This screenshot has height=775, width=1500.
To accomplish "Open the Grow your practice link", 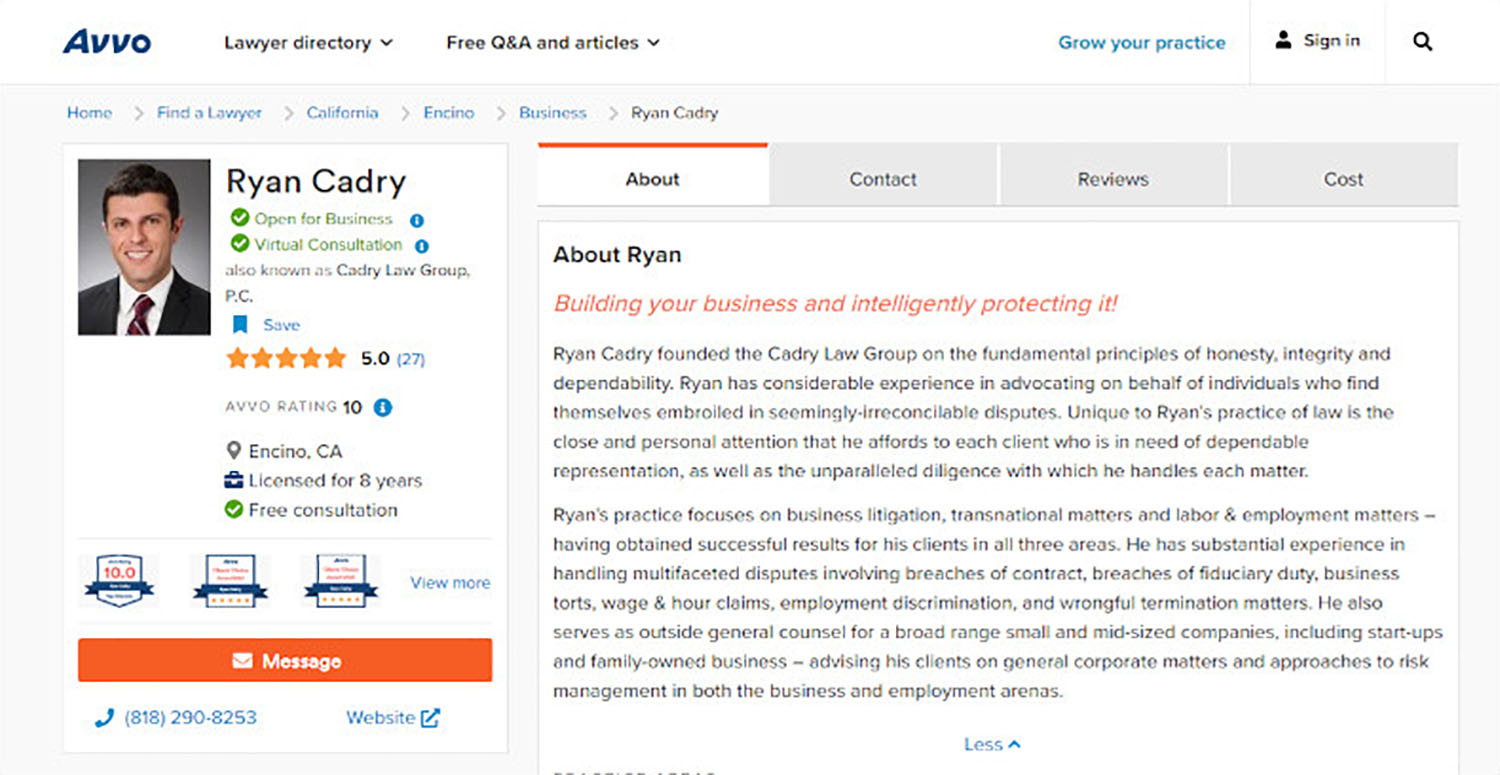I will (x=1141, y=42).
